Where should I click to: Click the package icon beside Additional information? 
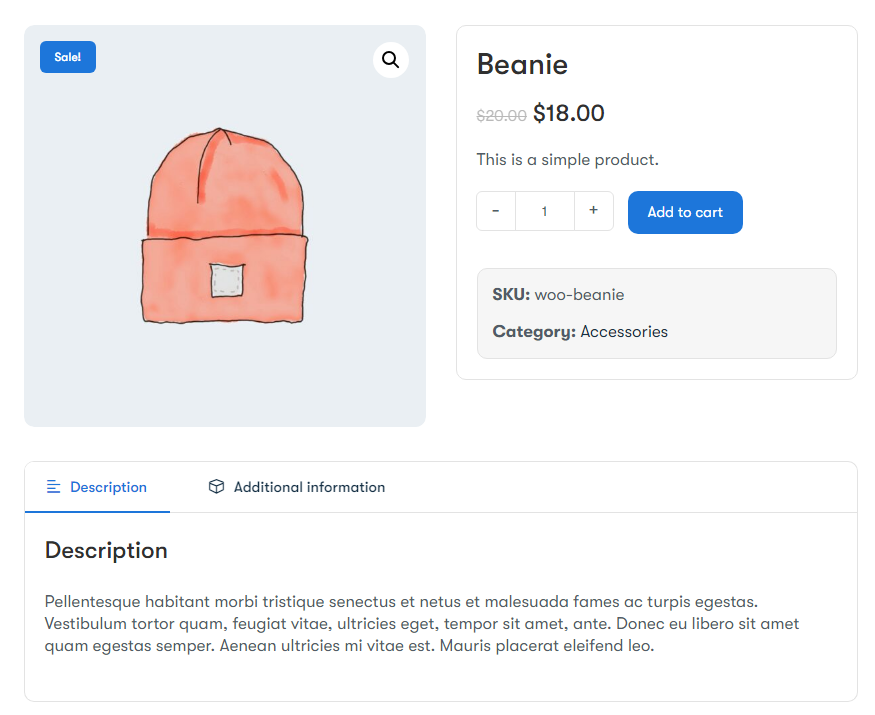(x=217, y=487)
